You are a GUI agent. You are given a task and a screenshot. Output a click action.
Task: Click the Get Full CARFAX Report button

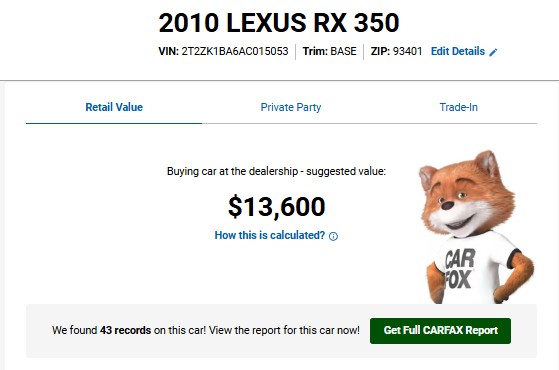tap(440, 330)
